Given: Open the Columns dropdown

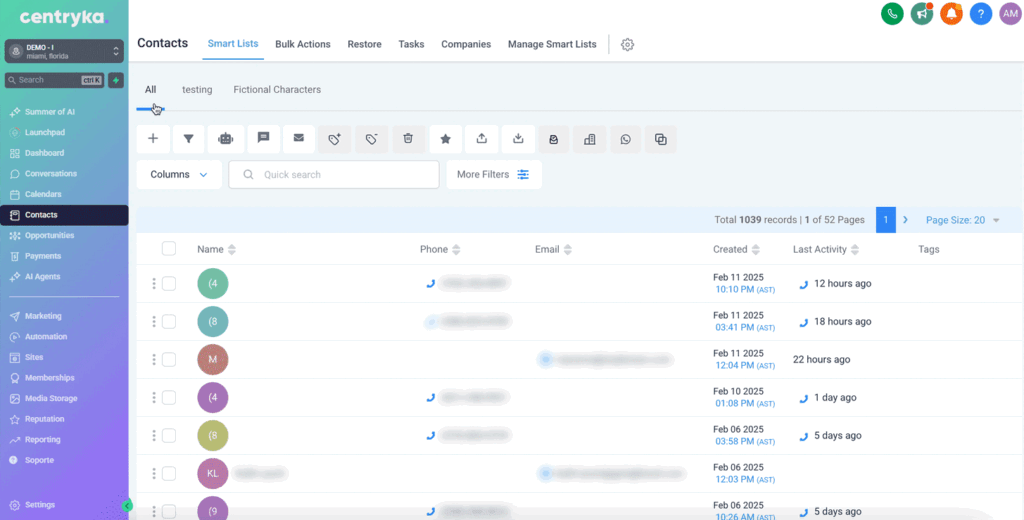Looking at the screenshot, I should pos(179,174).
